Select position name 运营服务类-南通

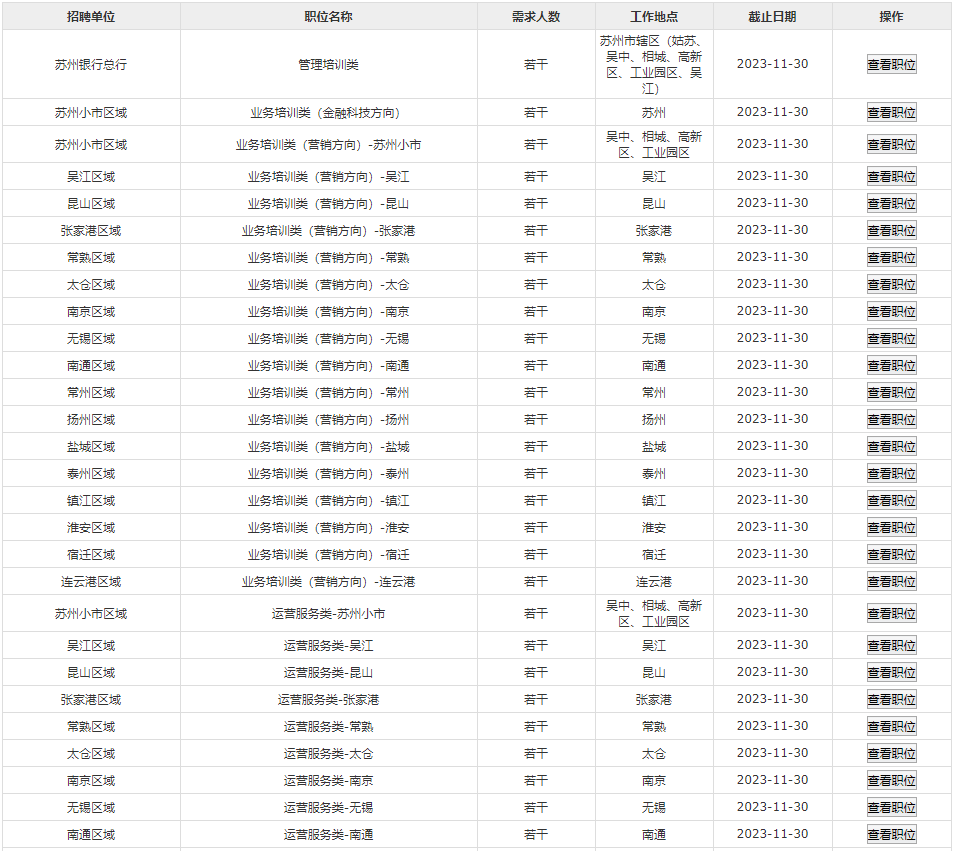point(328,835)
